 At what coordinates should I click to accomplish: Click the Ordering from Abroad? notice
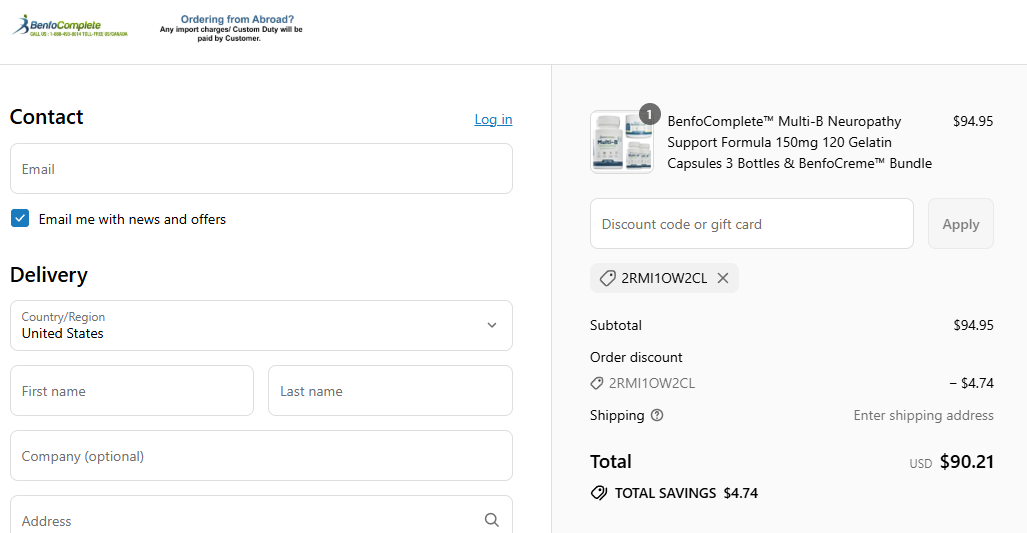[231, 29]
